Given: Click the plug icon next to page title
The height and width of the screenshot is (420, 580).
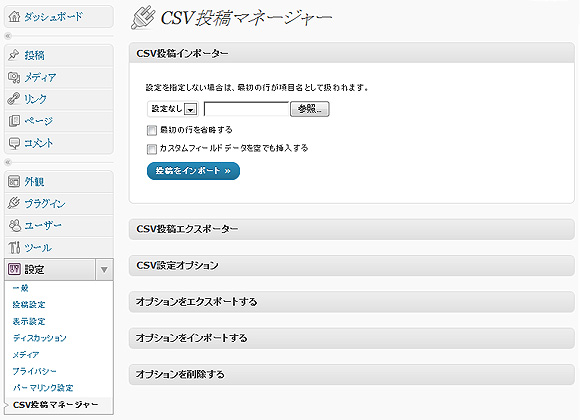Looking at the screenshot, I should 143,17.
